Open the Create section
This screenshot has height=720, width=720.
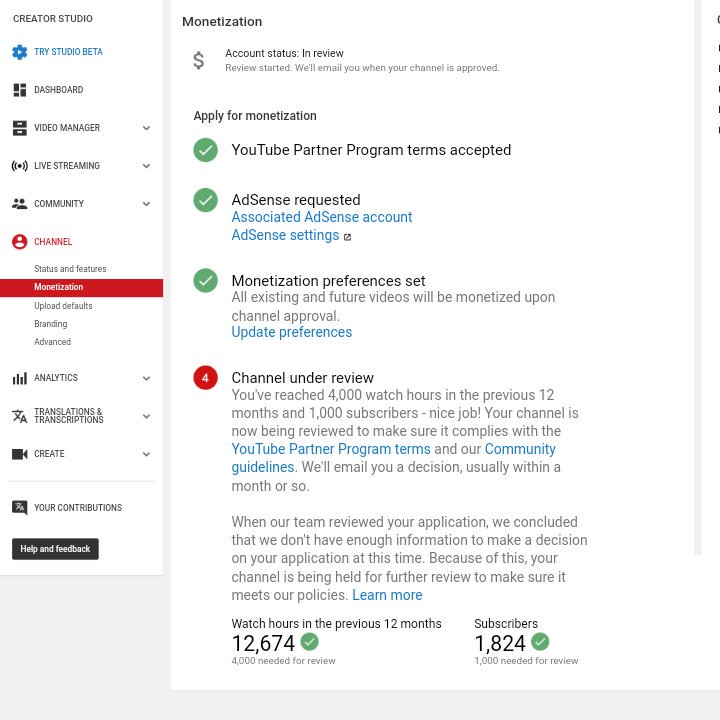click(x=49, y=454)
